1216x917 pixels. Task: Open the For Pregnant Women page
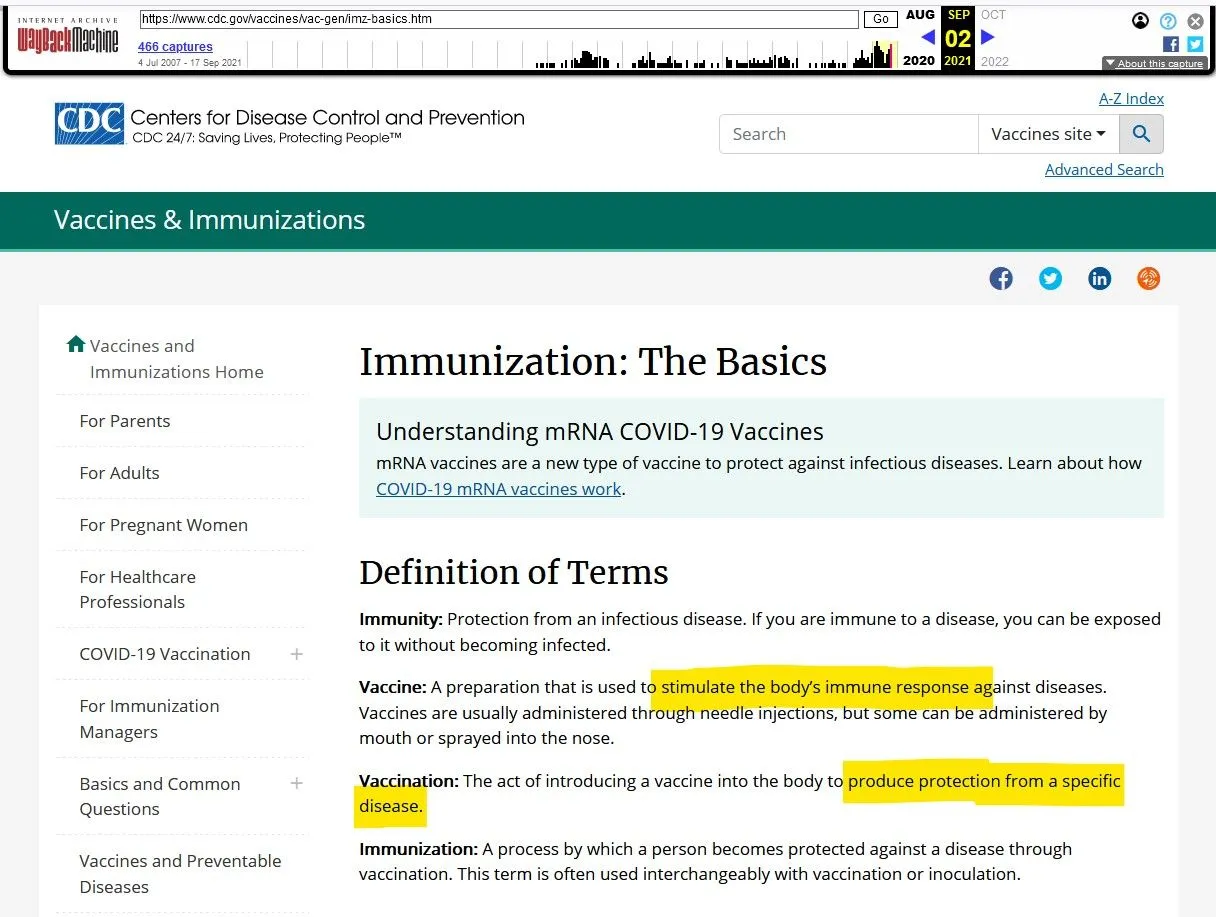coord(163,525)
